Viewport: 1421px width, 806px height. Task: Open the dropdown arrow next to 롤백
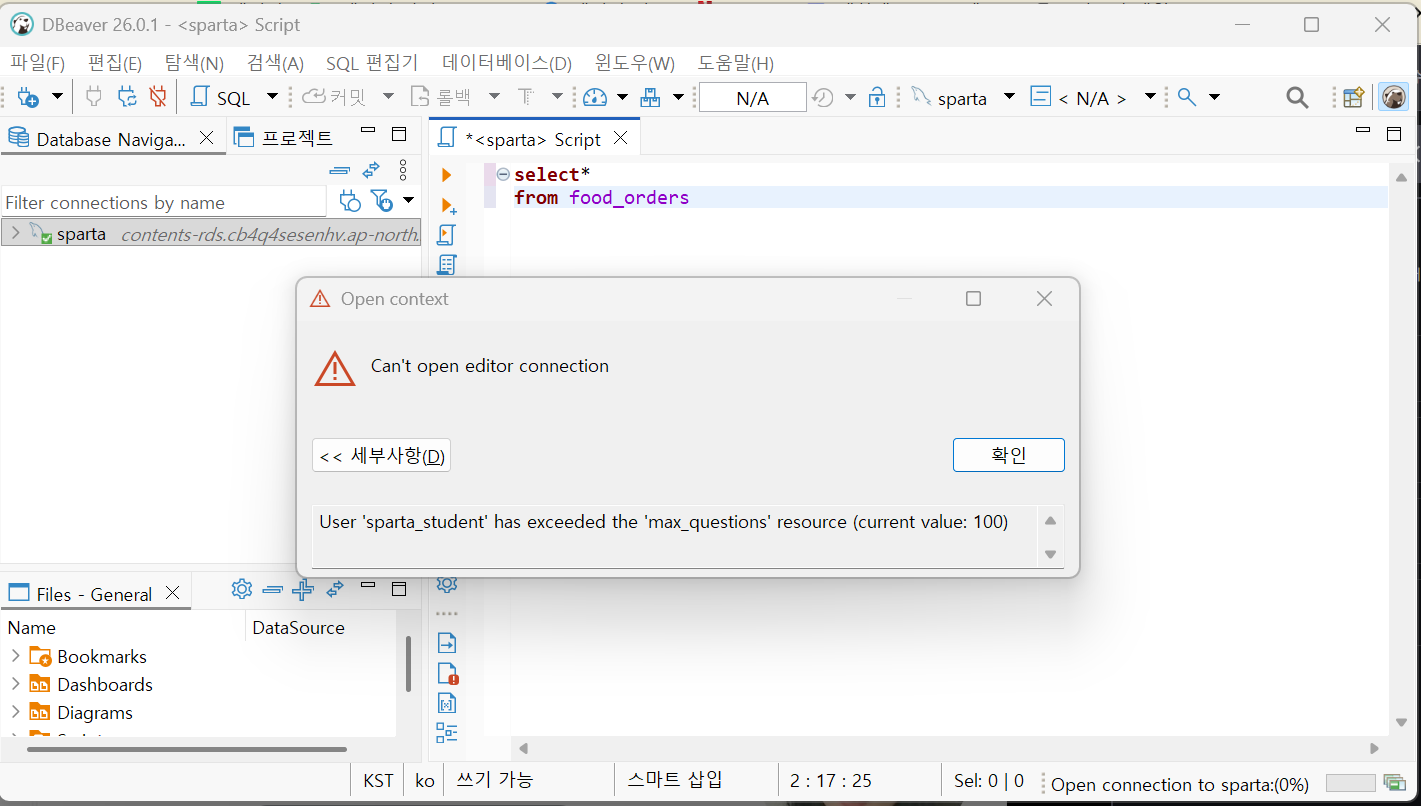tap(494, 97)
